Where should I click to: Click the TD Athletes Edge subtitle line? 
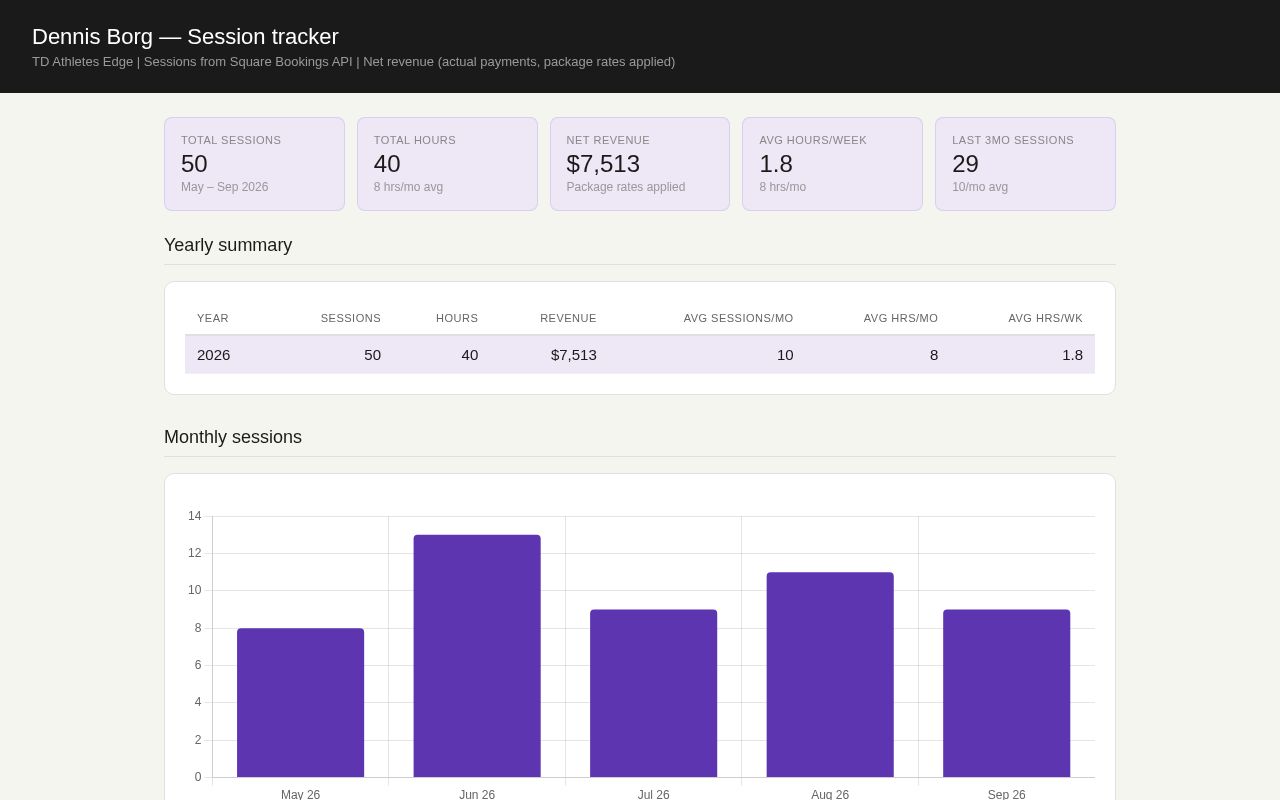[353, 62]
